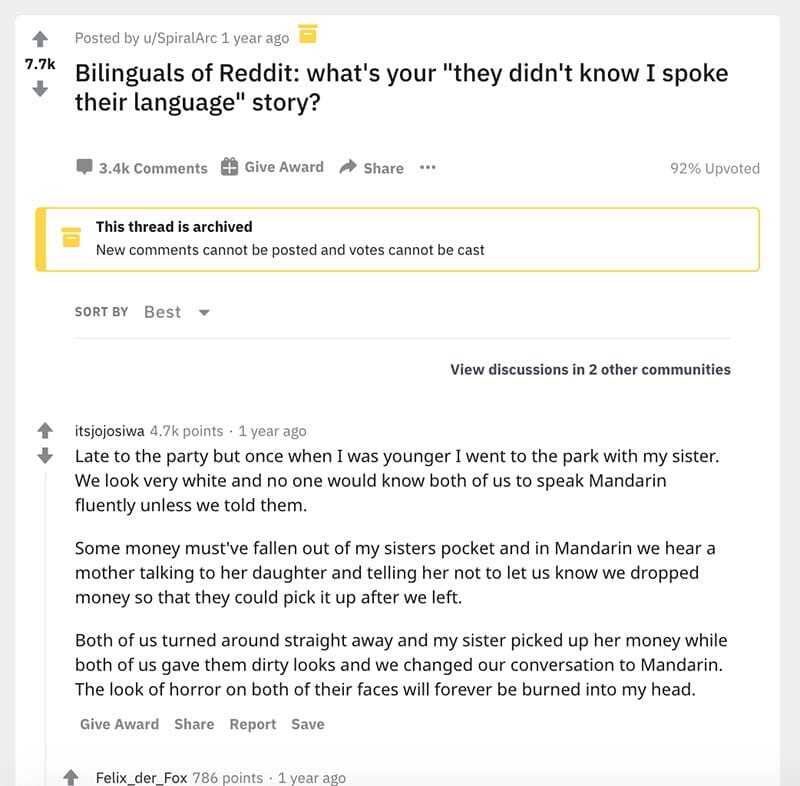Open the three-dot overflow menu on the post

[426, 168]
